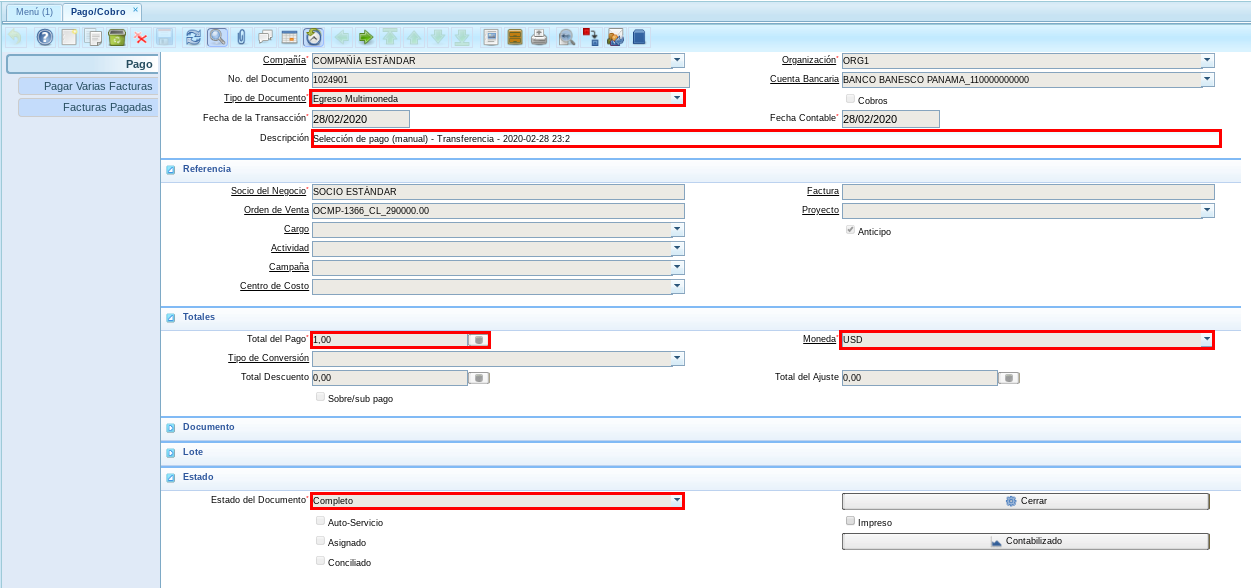The width and height of the screenshot is (1251, 588).
Task: Expand the Lote section
Action: (x=171, y=453)
